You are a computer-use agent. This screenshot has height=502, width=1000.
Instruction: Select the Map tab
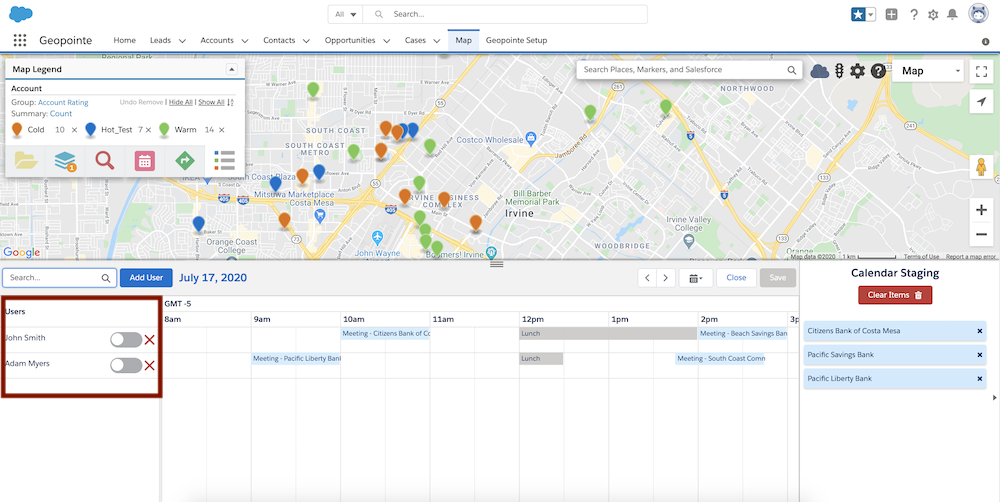(464, 40)
